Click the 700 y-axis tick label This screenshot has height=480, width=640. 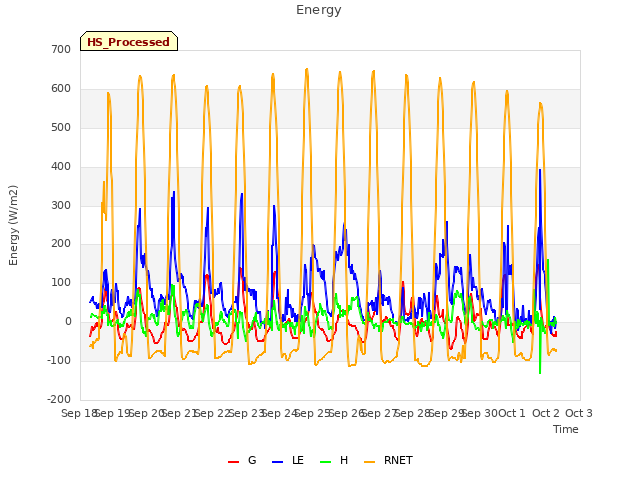tap(61, 50)
